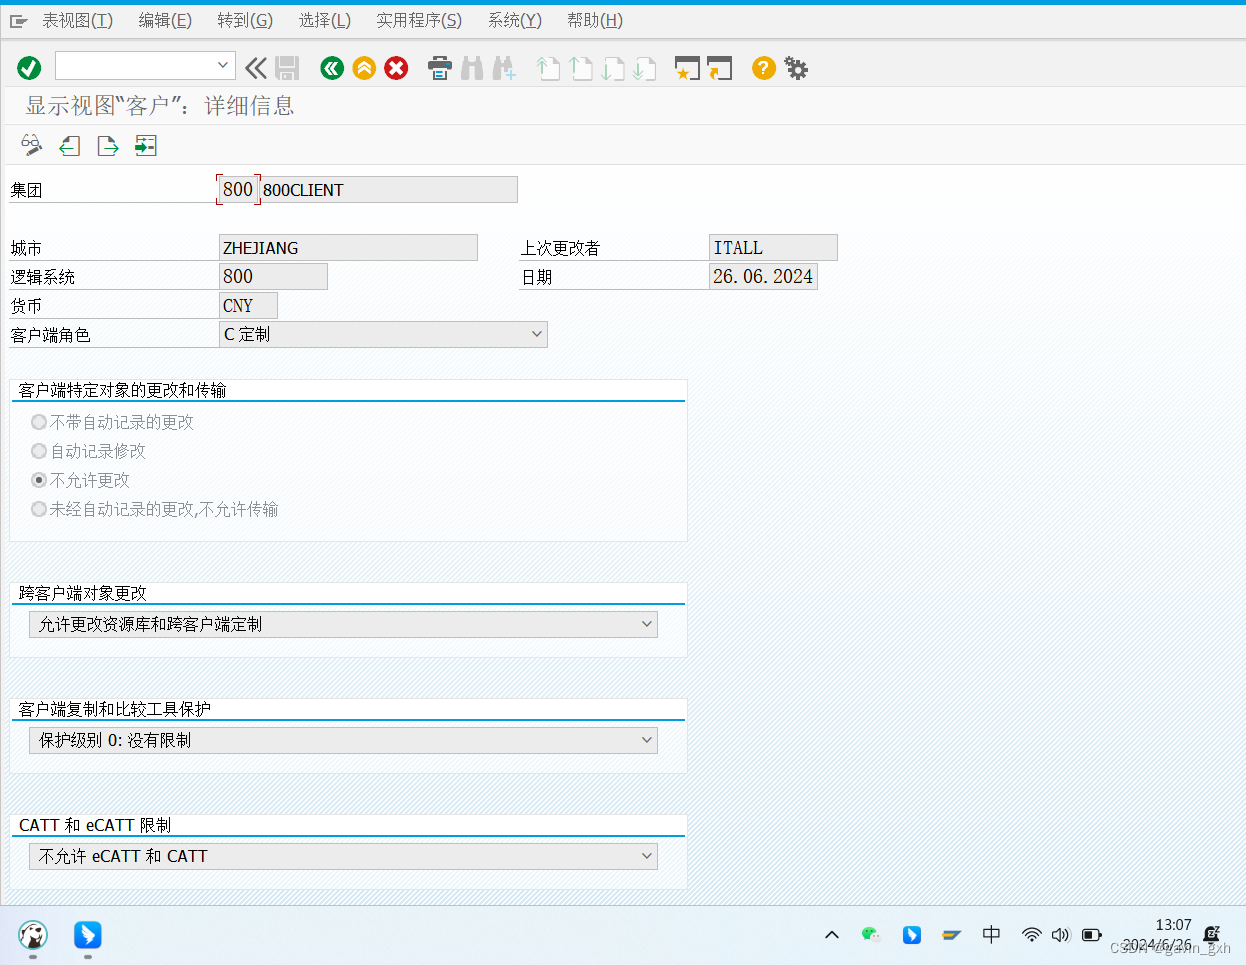The width and height of the screenshot is (1246, 965).
Task: Click the Print icon in the toolbar
Action: pyautogui.click(x=439, y=68)
